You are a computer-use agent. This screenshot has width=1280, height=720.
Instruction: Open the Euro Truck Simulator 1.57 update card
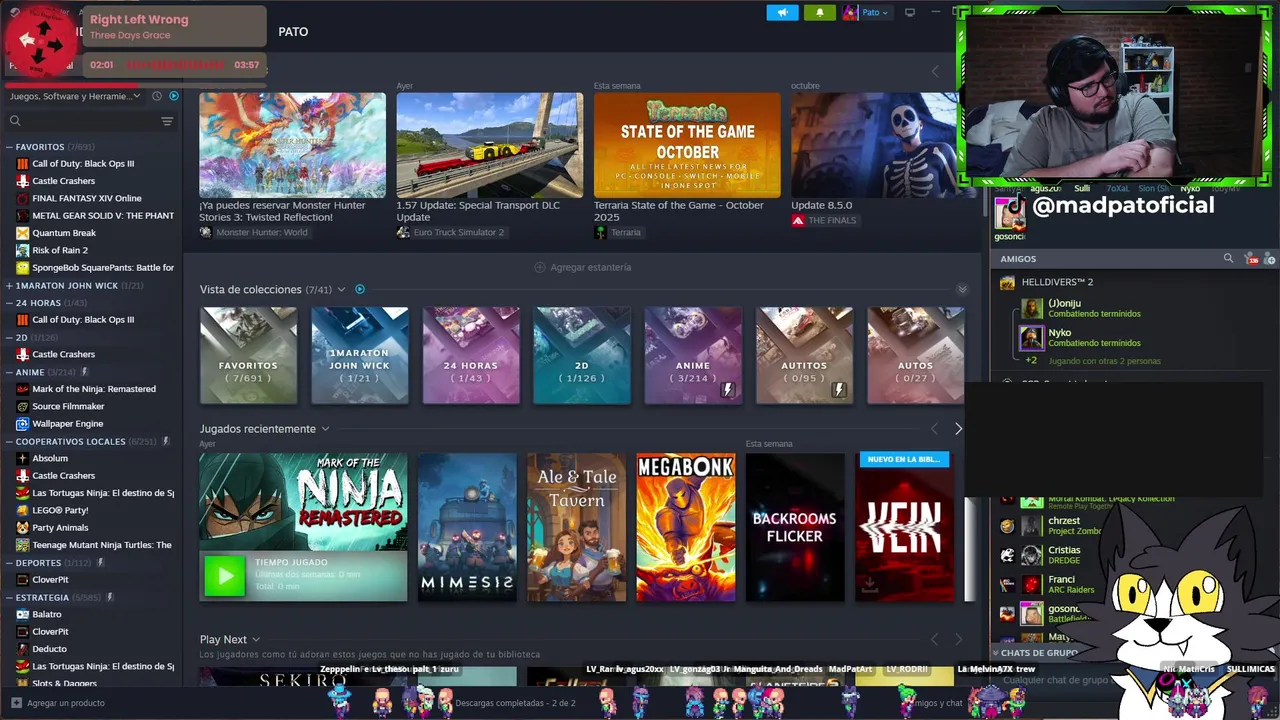pos(489,145)
